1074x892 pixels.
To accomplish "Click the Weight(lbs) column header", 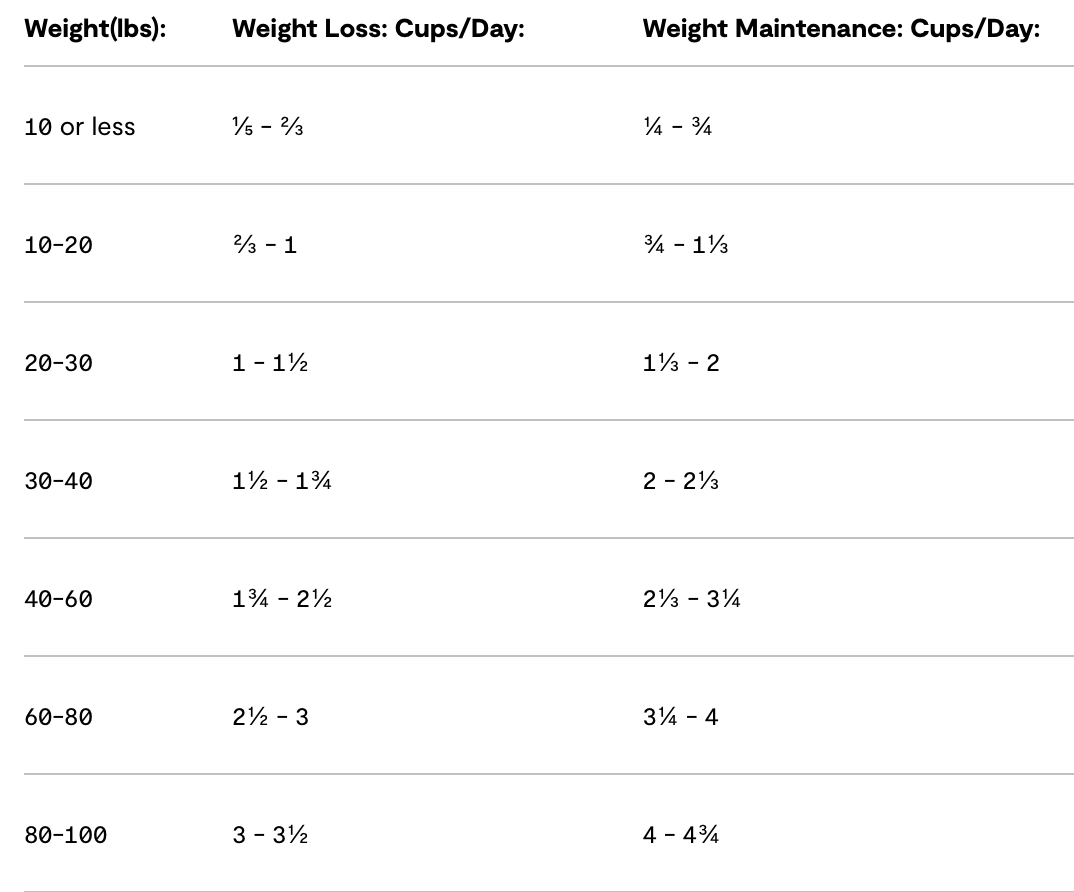I will (x=95, y=29).
